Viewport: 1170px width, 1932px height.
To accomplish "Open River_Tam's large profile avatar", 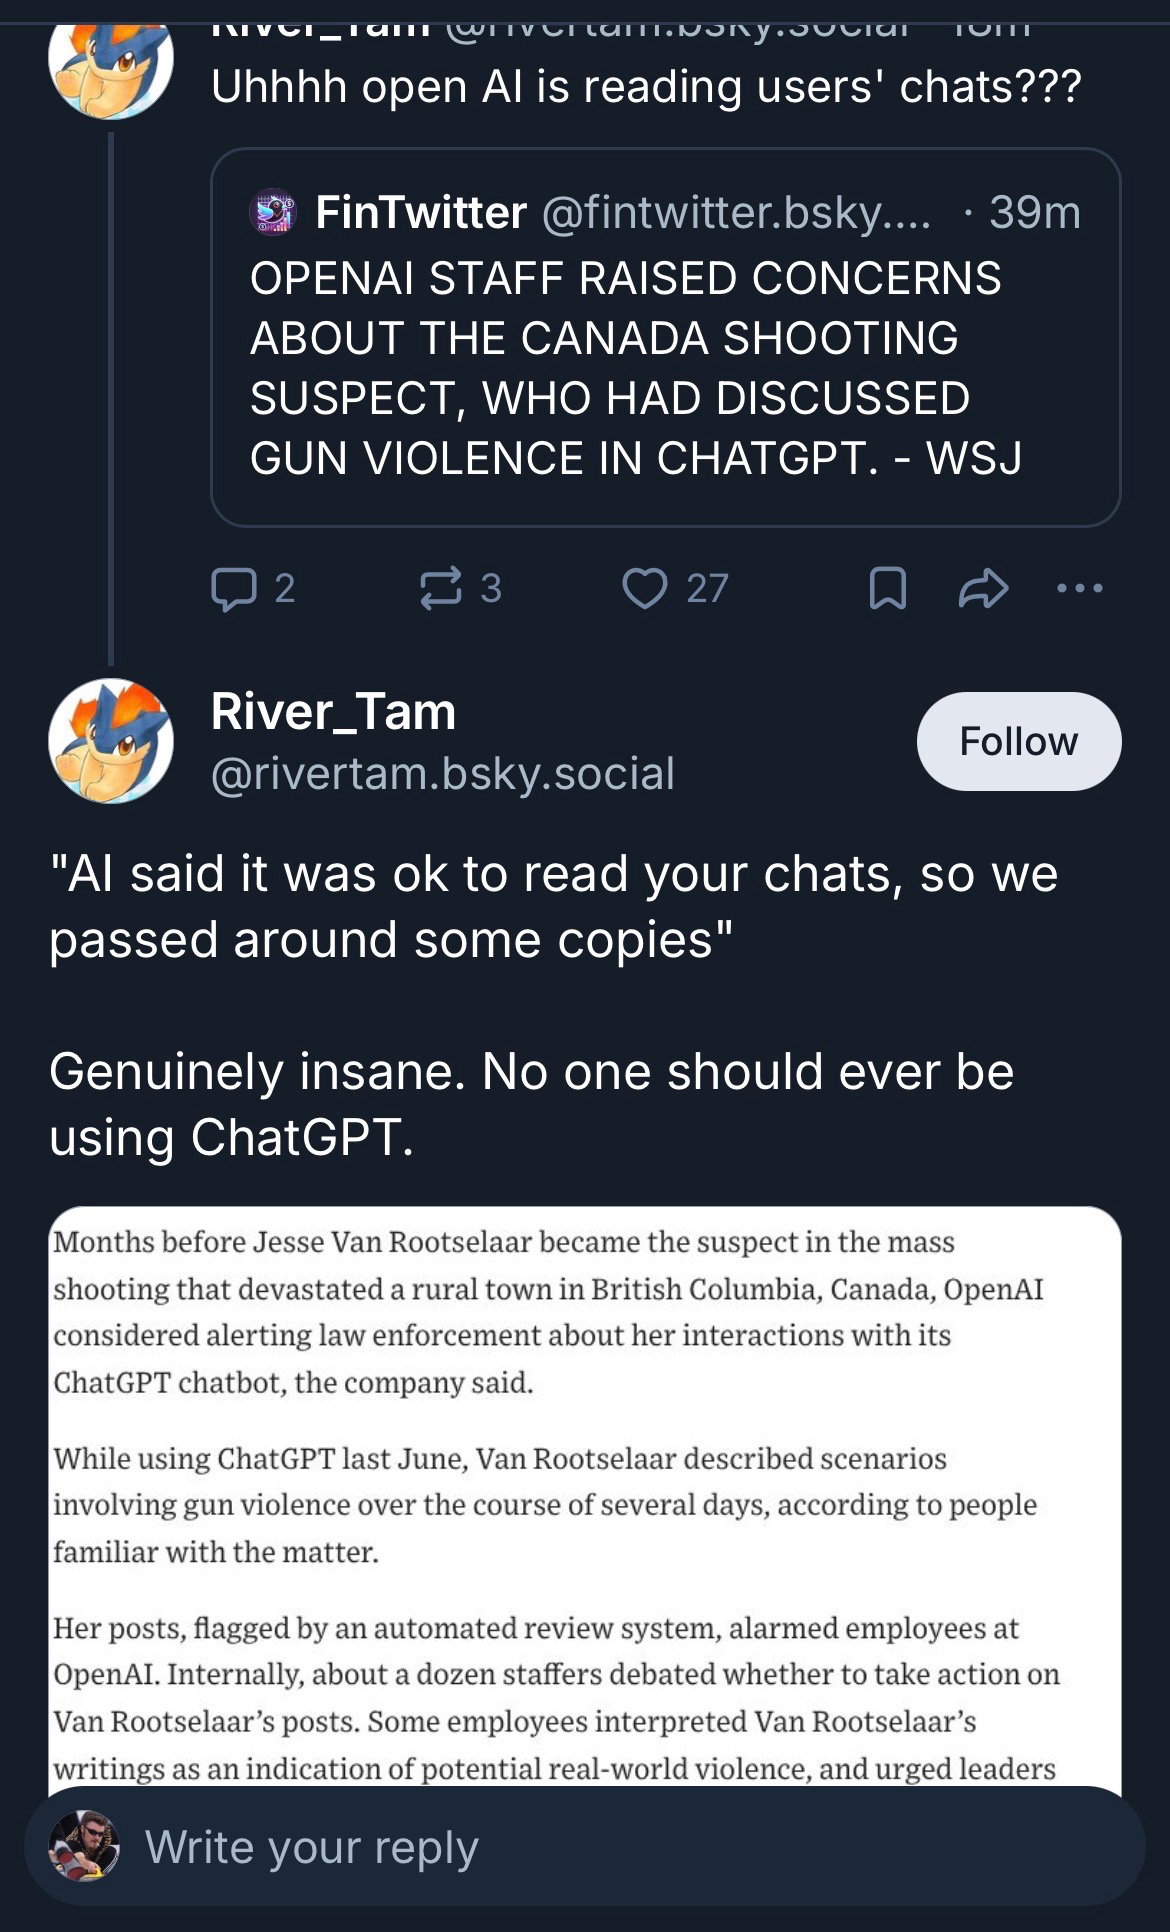I will coord(111,741).
